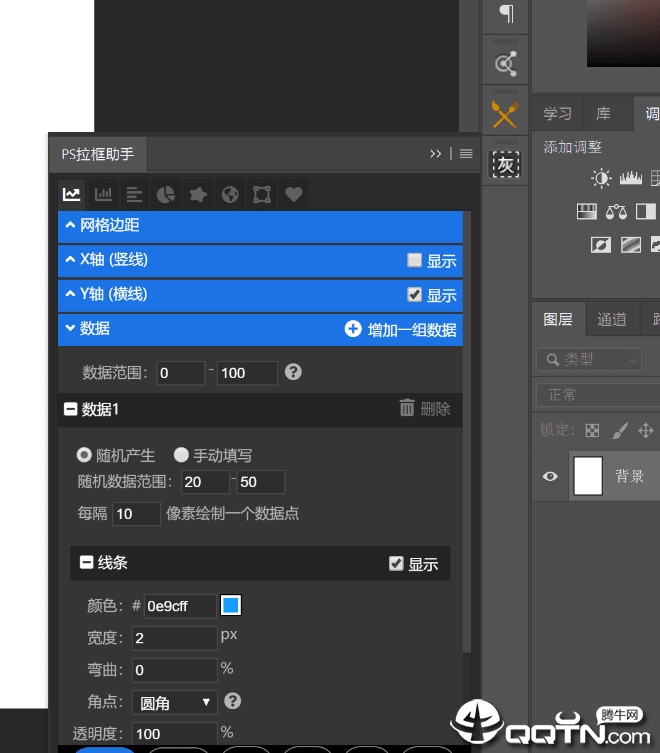
Task: Lock position move arrows icon
Action: point(646,430)
